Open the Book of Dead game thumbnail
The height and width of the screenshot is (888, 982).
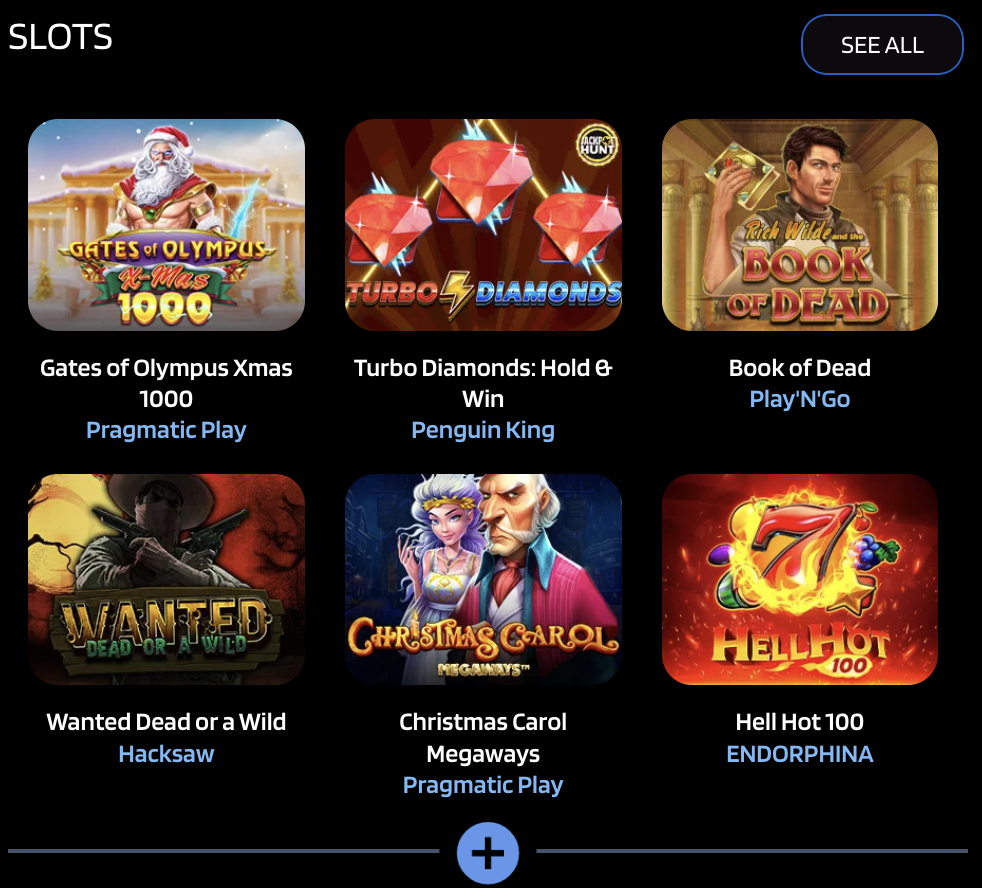click(x=799, y=224)
